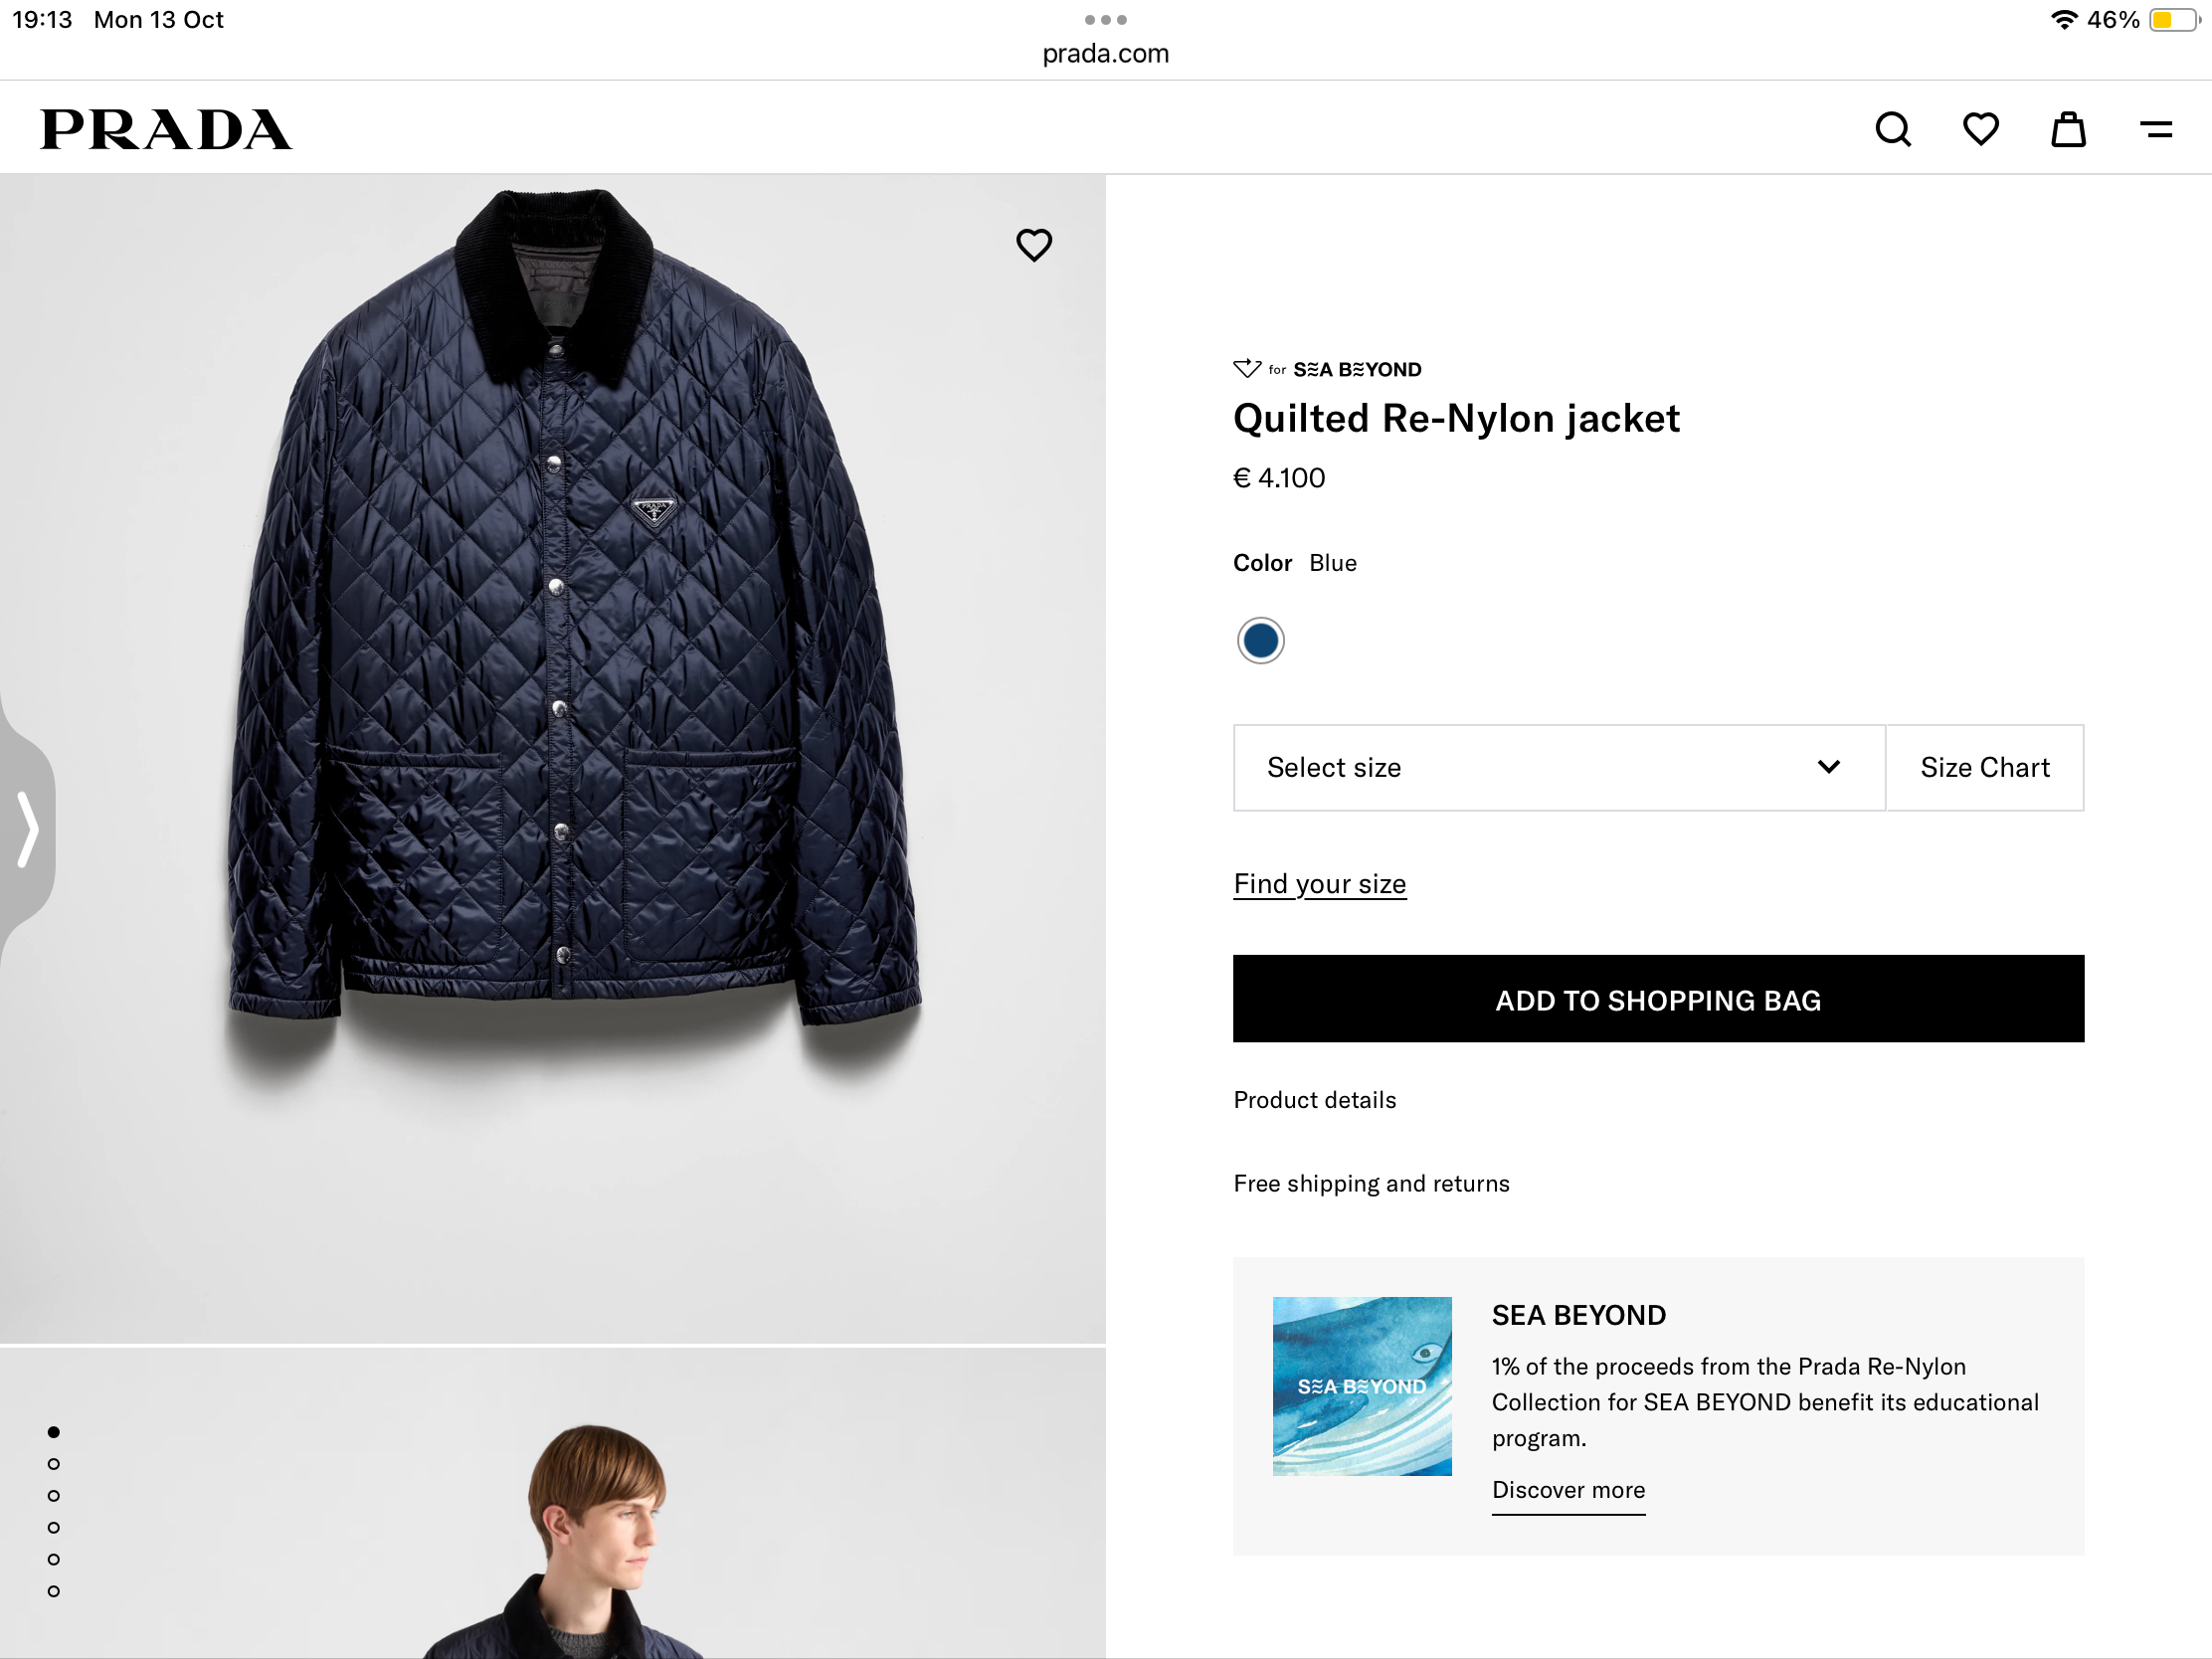Open the Size Chart
Viewport: 2212px width, 1659px height.
pos(1984,767)
